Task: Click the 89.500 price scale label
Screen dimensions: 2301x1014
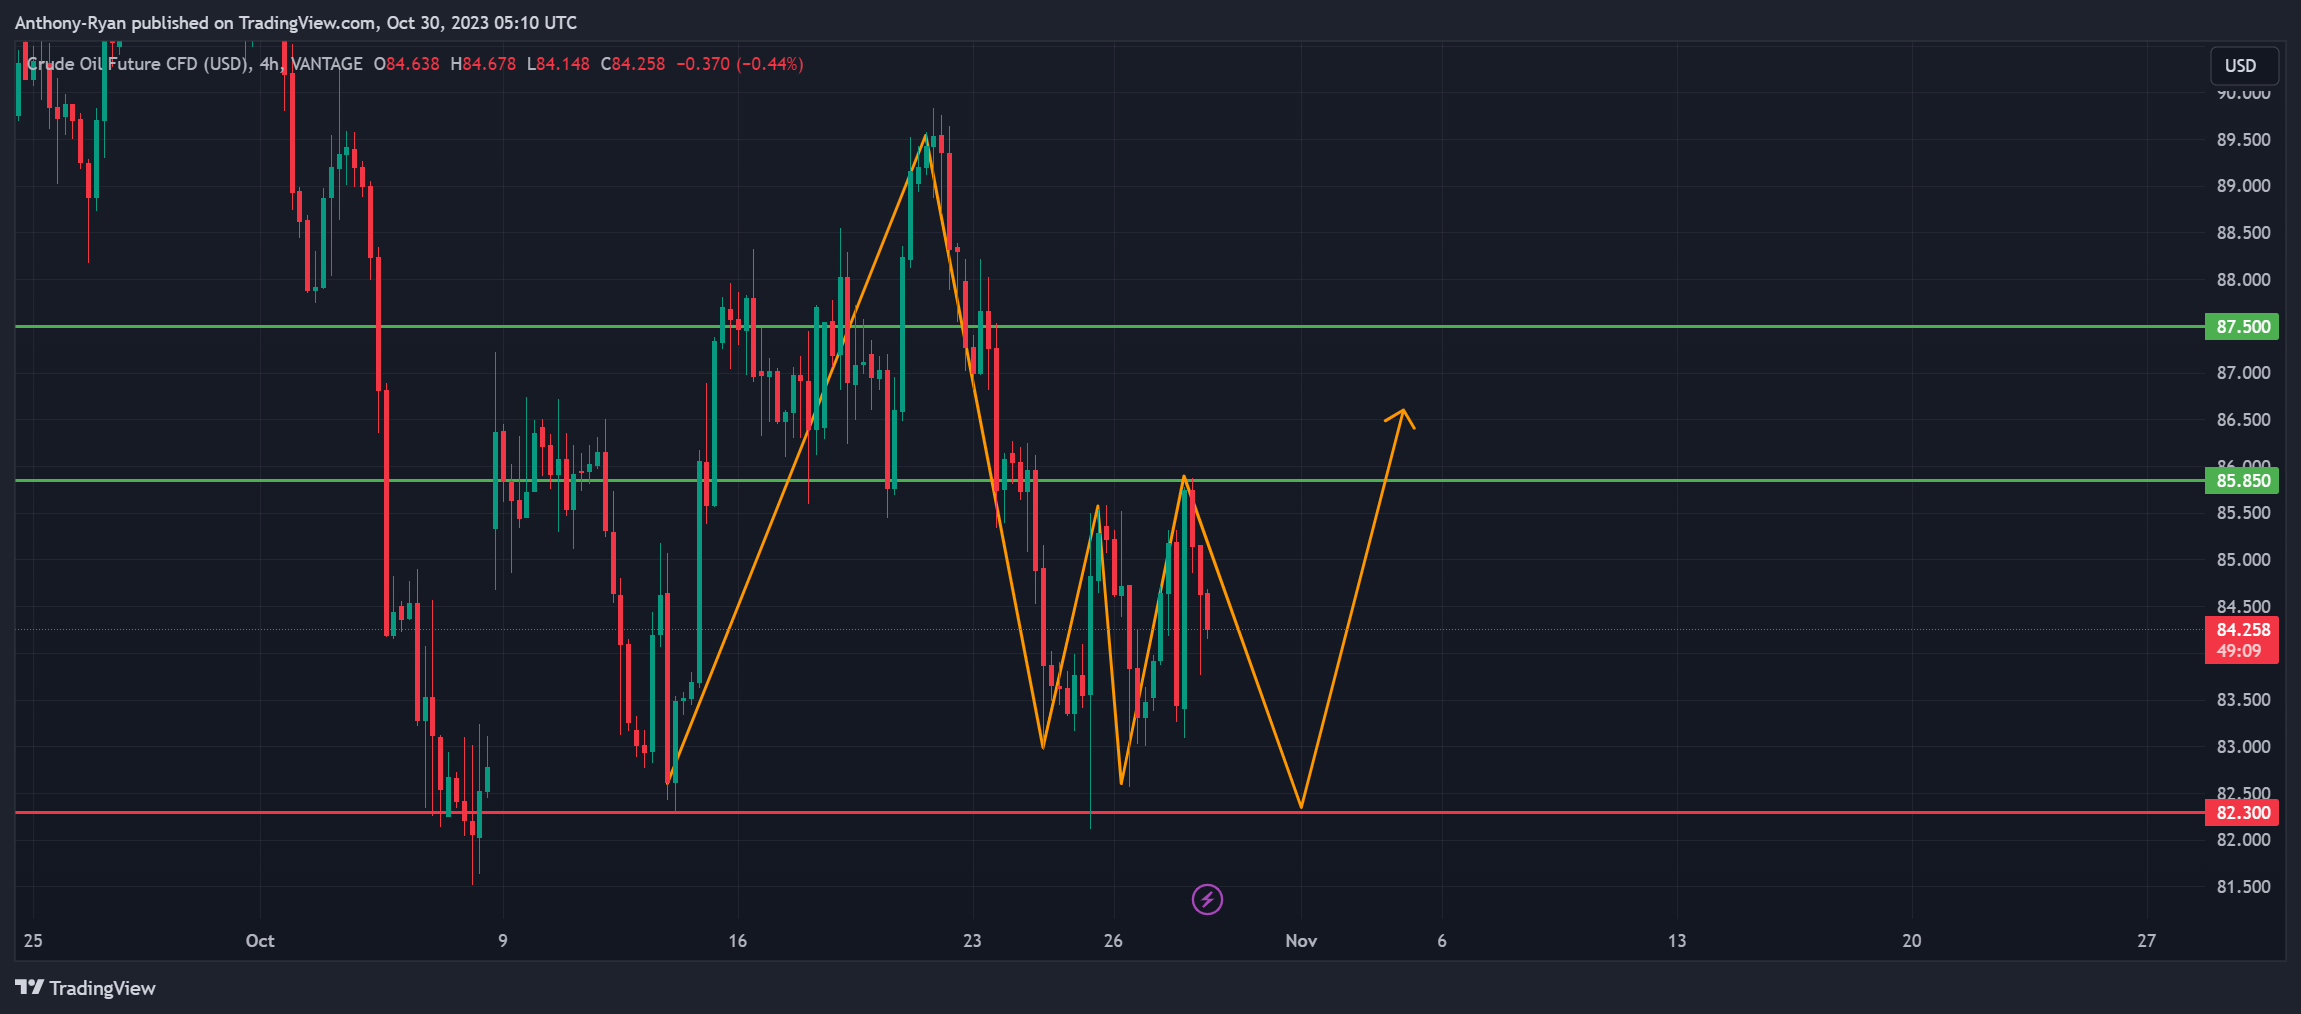Action: pos(2243,139)
